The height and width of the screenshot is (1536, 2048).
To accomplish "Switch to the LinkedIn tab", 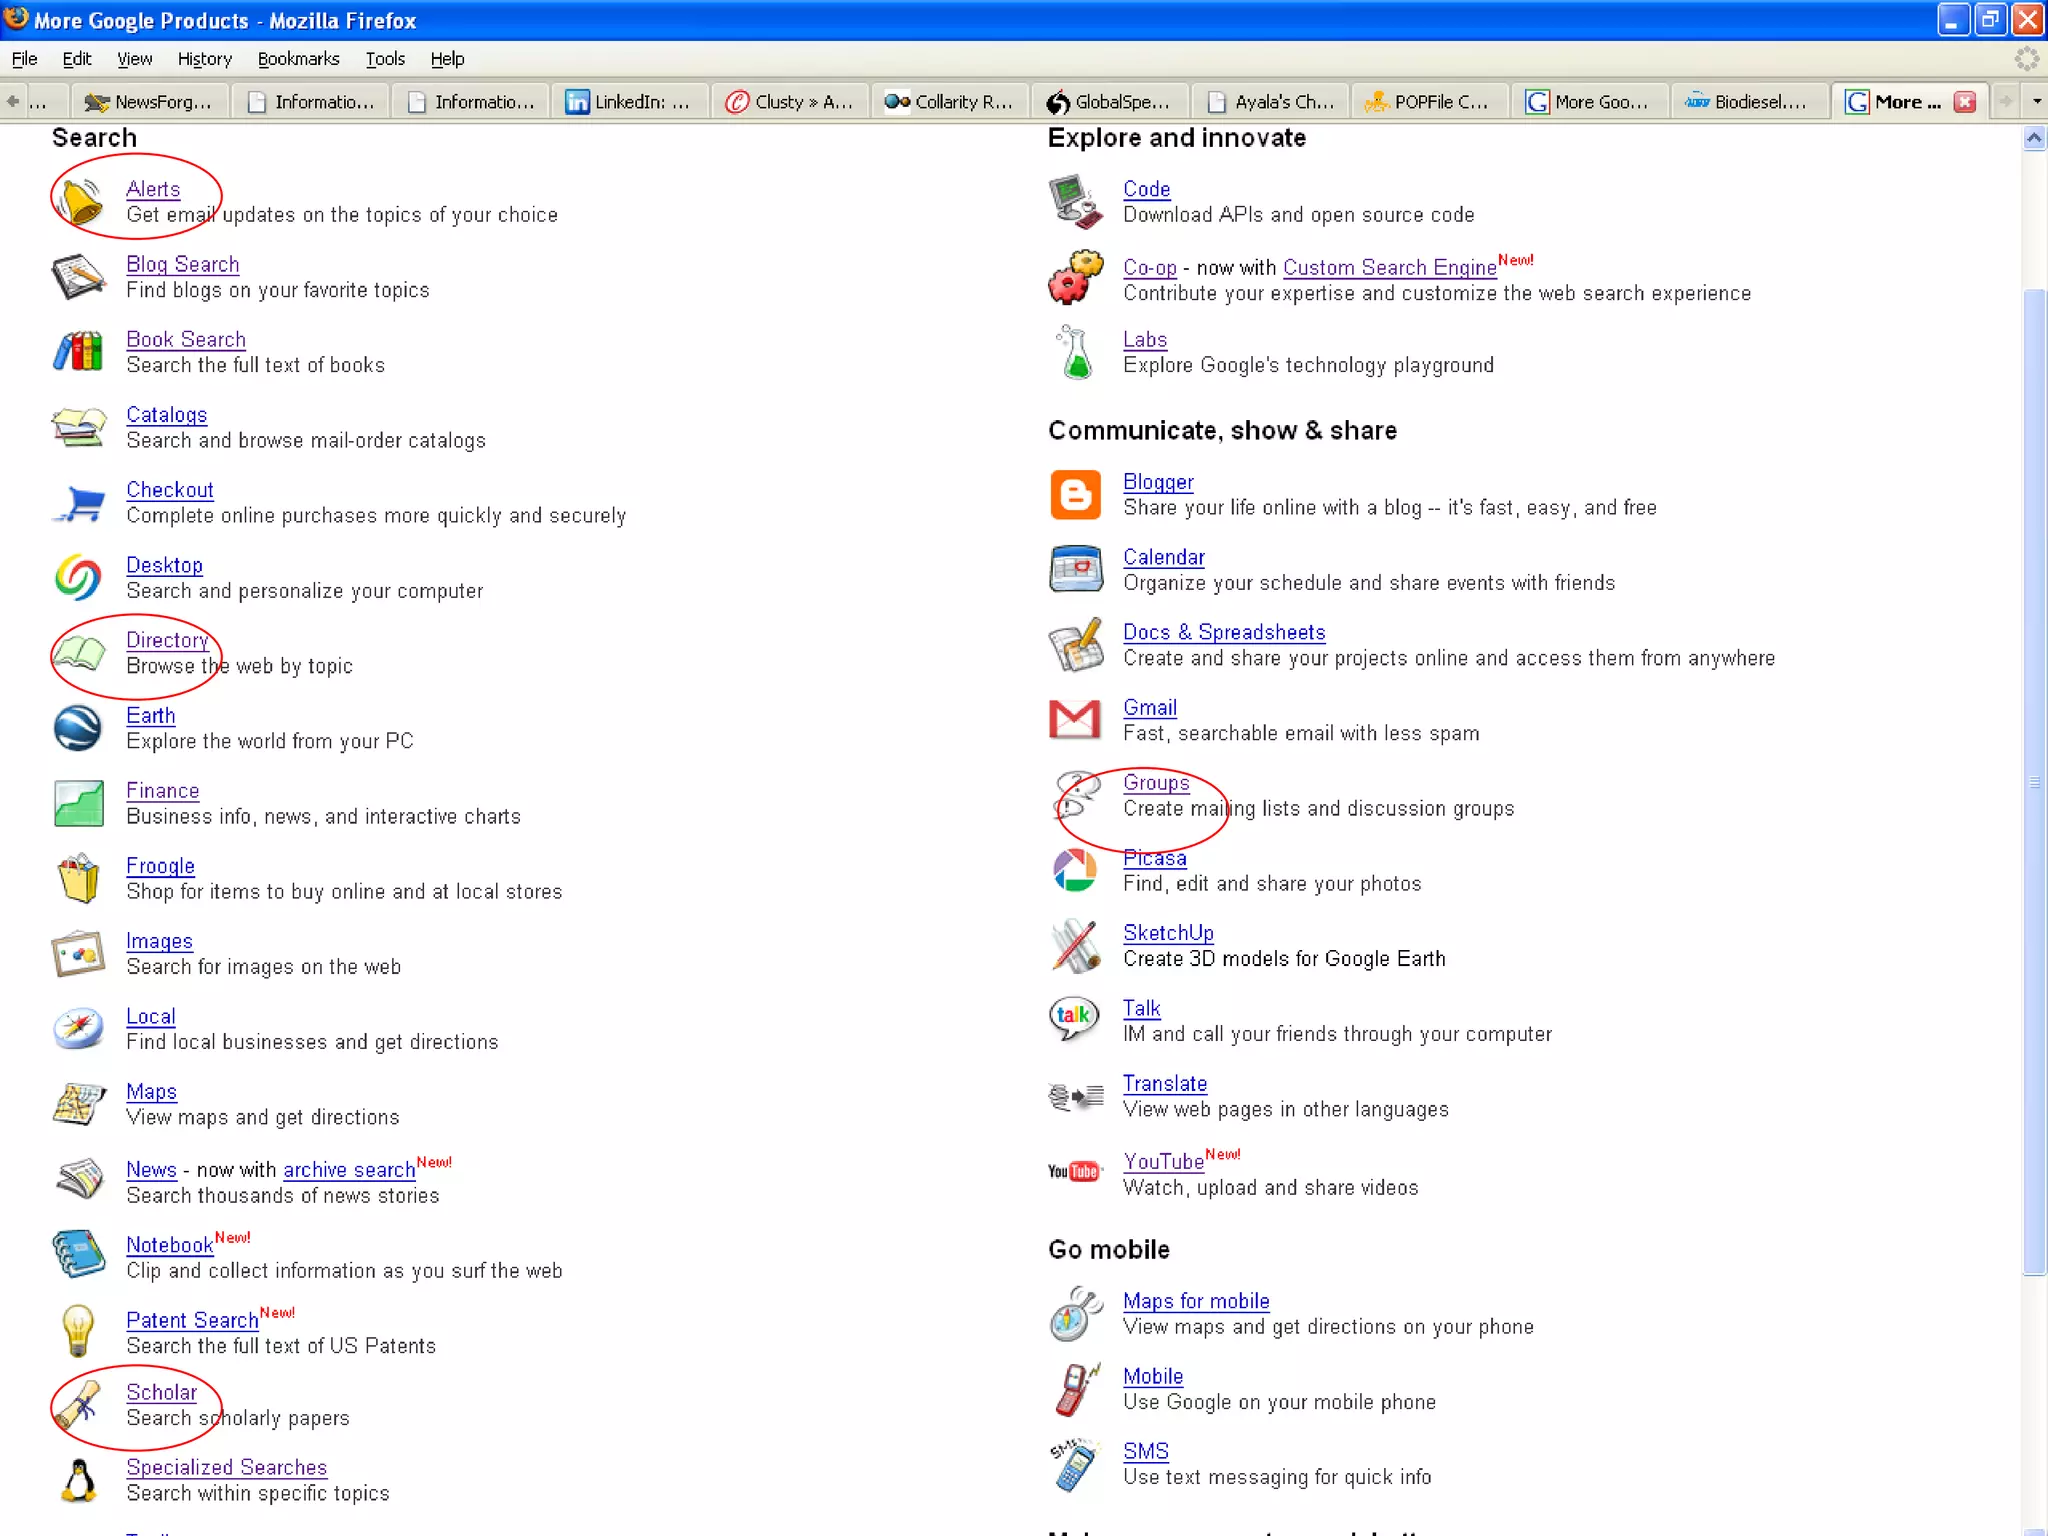I will pyautogui.click(x=629, y=102).
